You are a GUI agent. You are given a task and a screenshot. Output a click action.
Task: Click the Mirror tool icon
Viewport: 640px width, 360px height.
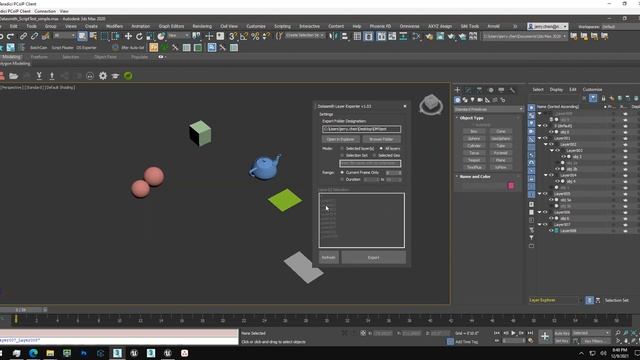334,36
